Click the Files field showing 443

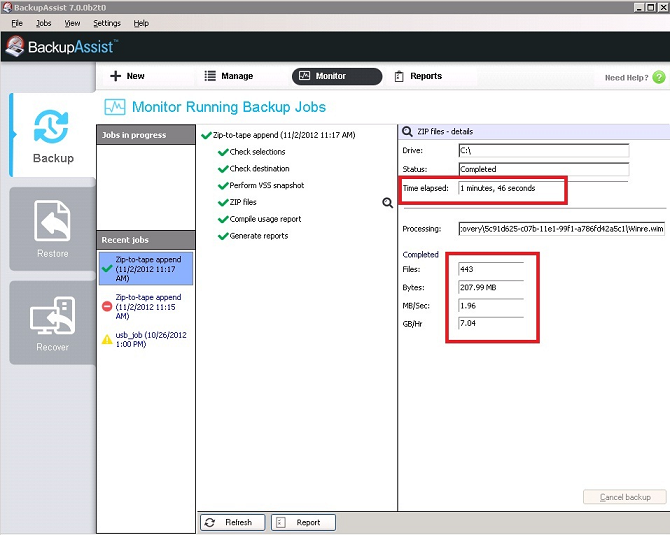click(x=491, y=269)
